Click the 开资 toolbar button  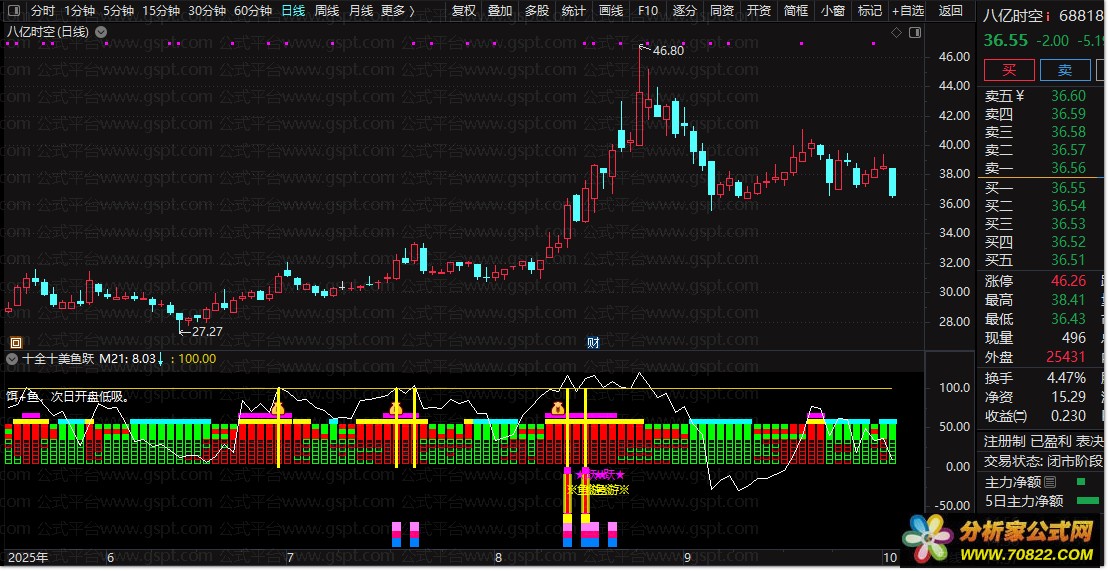(x=758, y=11)
